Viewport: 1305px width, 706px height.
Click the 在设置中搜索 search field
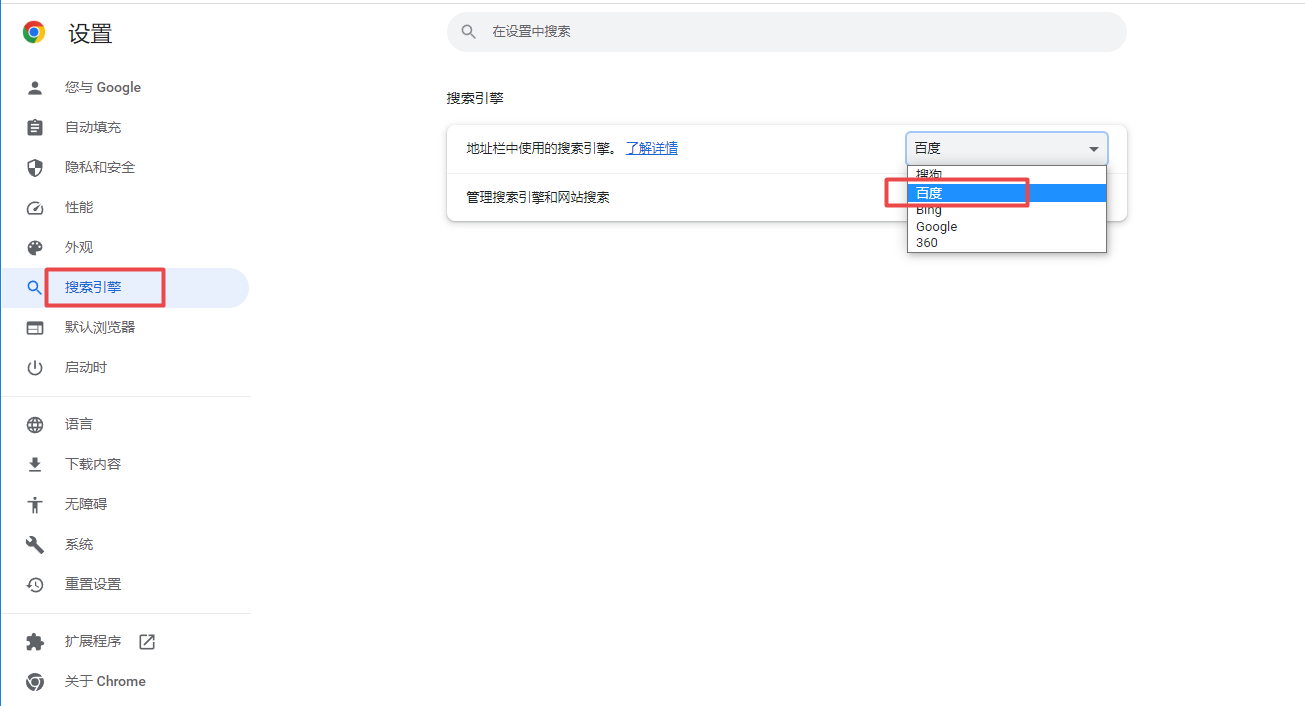click(787, 32)
